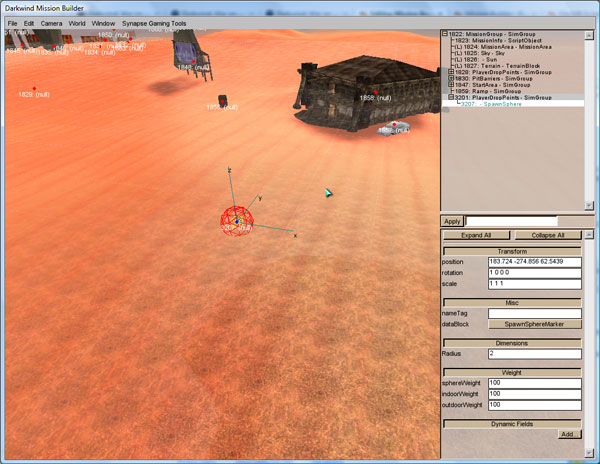Collapse the 1822 MissionGroup tree node

click(446, 34)
